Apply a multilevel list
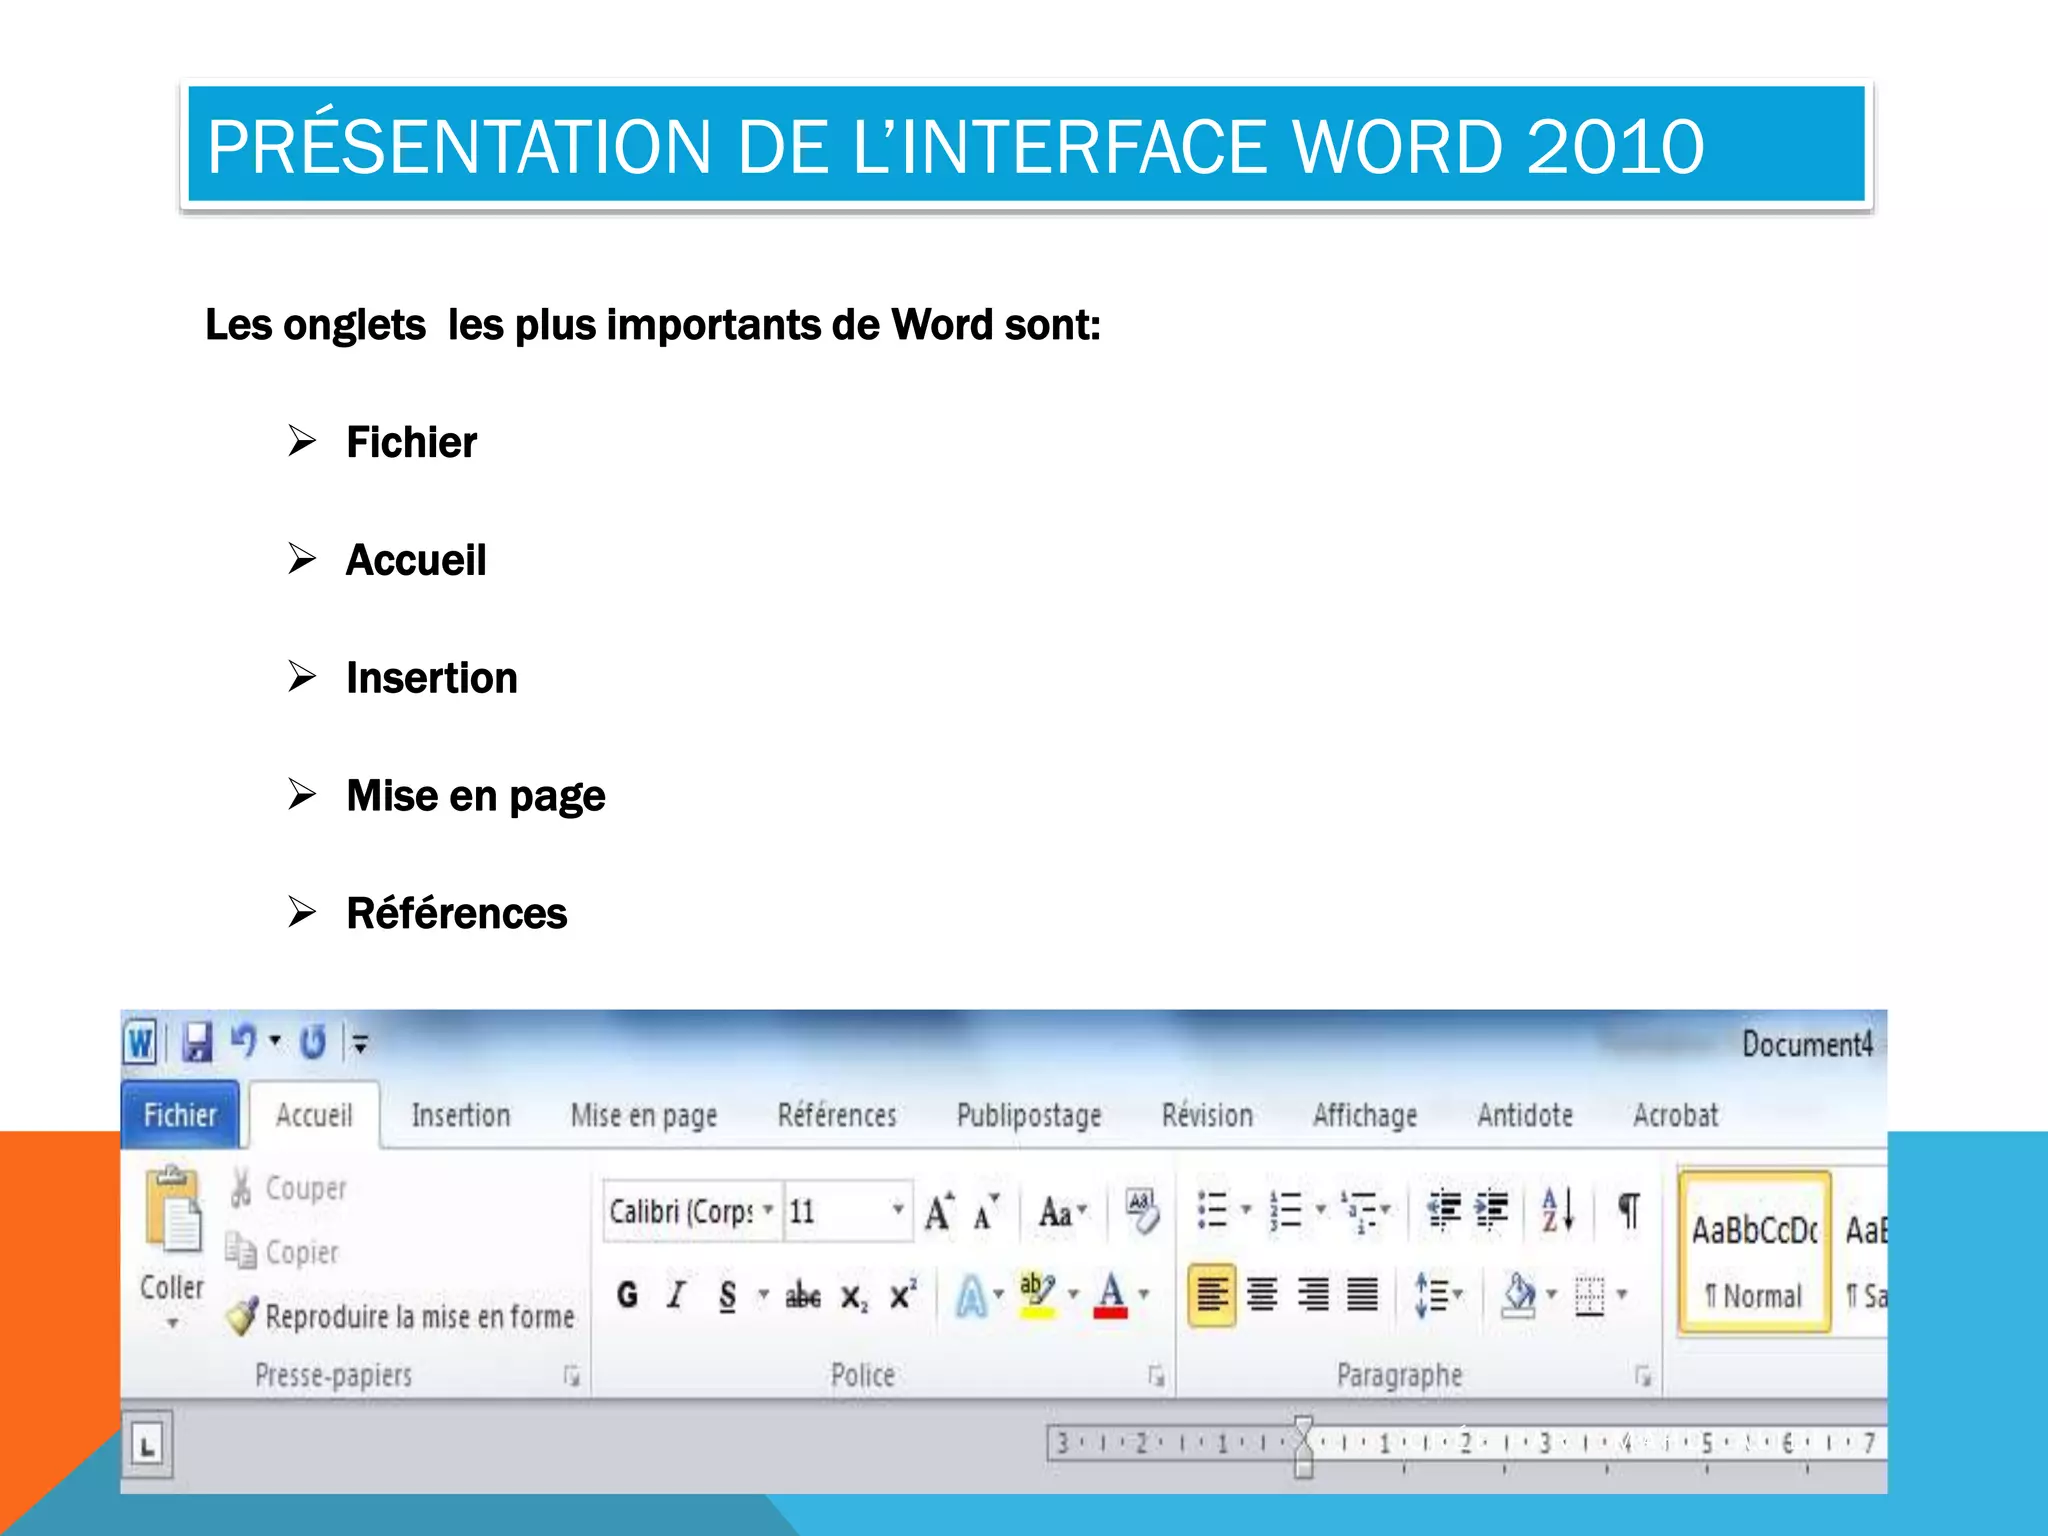 coord(1359,1211)
